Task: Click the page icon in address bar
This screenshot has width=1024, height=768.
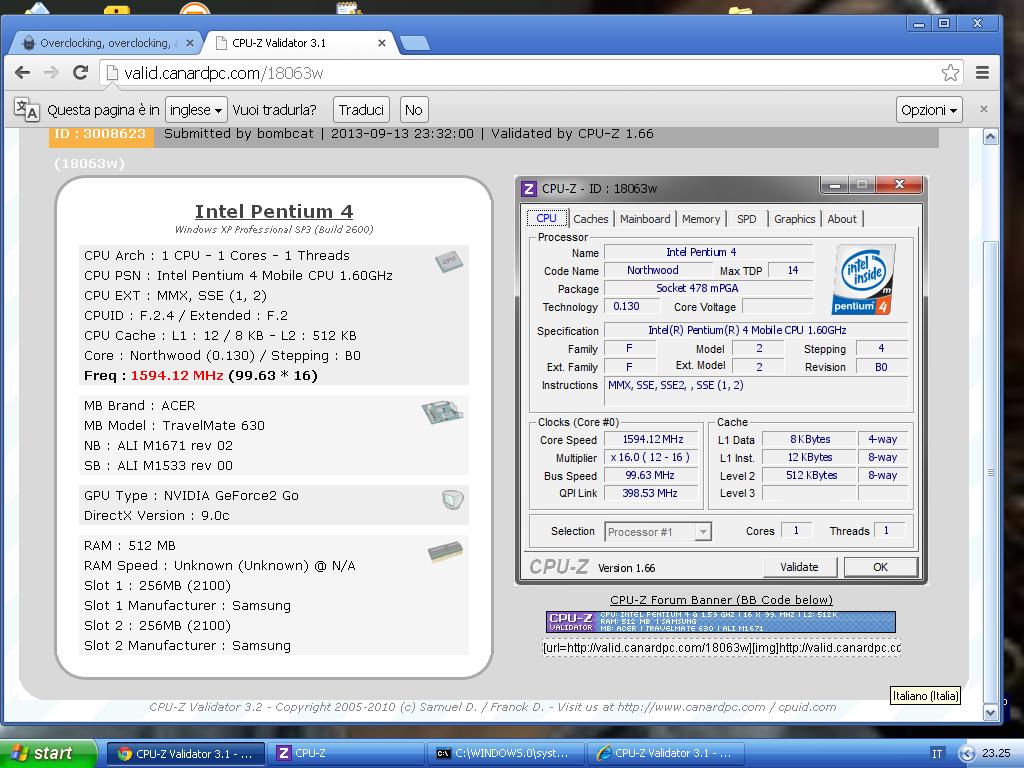Action: click(112, 72)
